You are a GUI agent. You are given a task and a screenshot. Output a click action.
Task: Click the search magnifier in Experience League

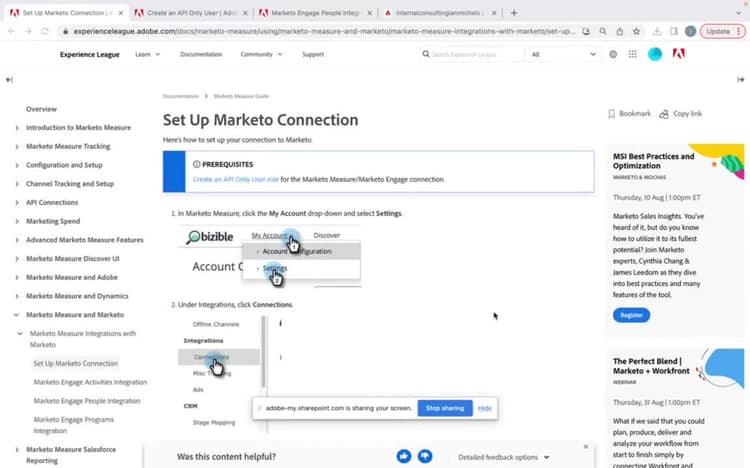click(426, 54)
